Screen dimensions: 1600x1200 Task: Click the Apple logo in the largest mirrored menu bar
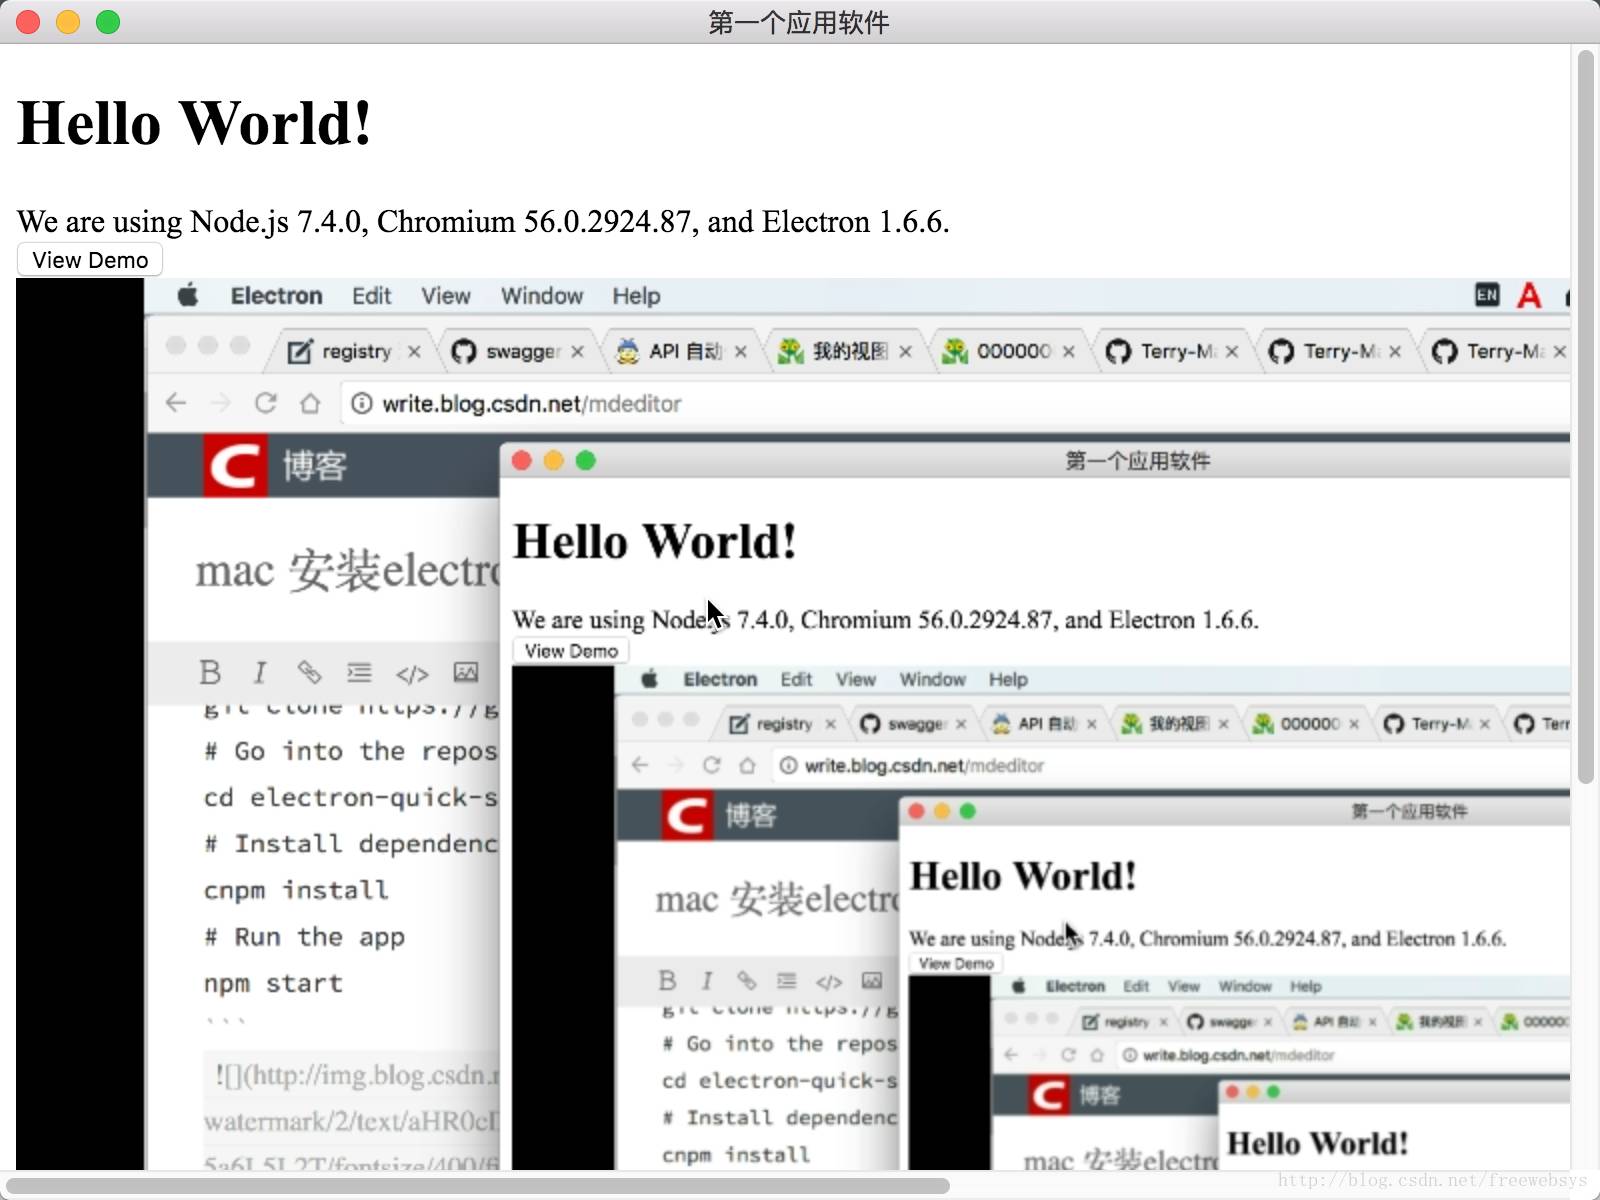188,295
